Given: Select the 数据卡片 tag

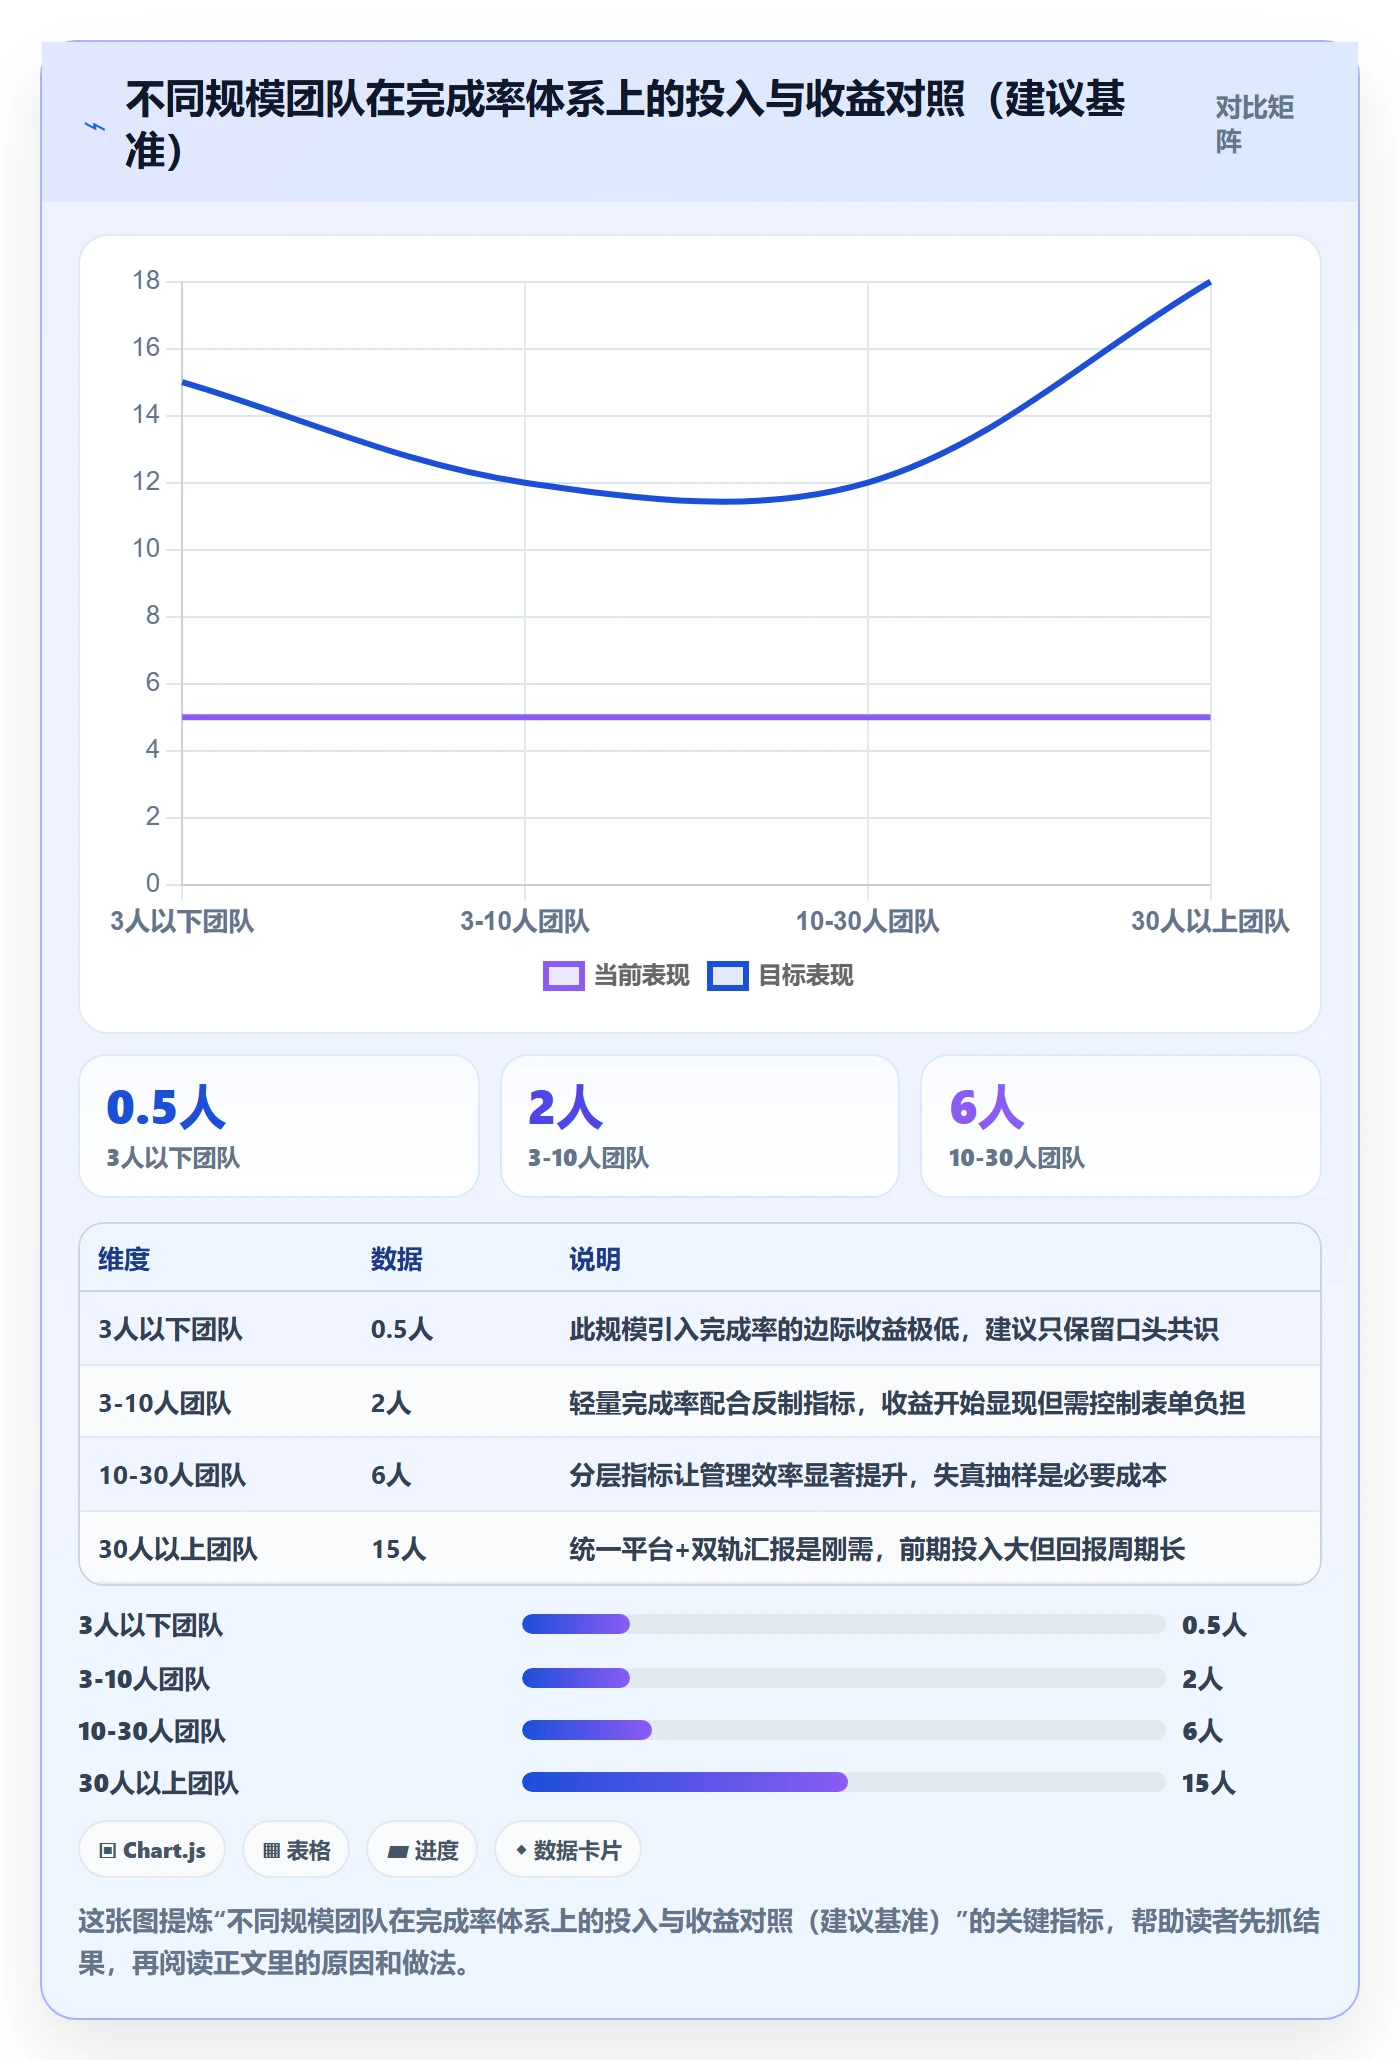Looking at the screenshot, I should 567,1850.
